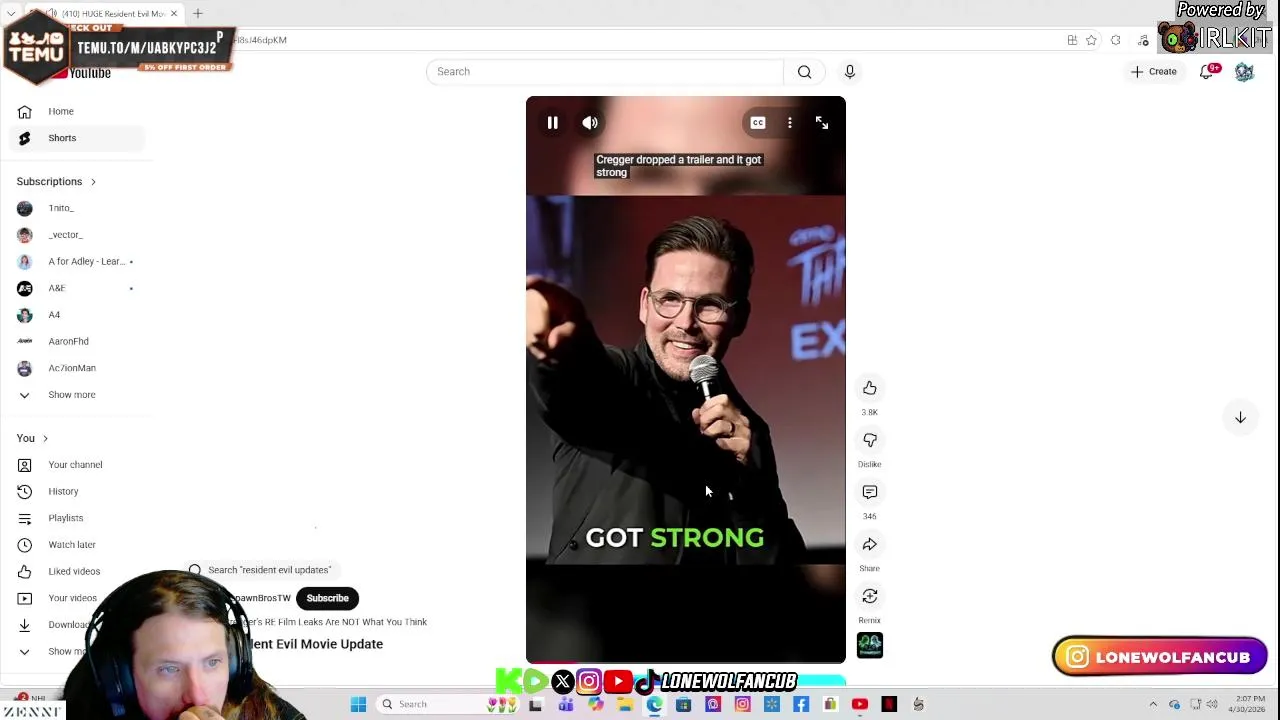
Task: Open the Create menu
Action: [1153, 72]
